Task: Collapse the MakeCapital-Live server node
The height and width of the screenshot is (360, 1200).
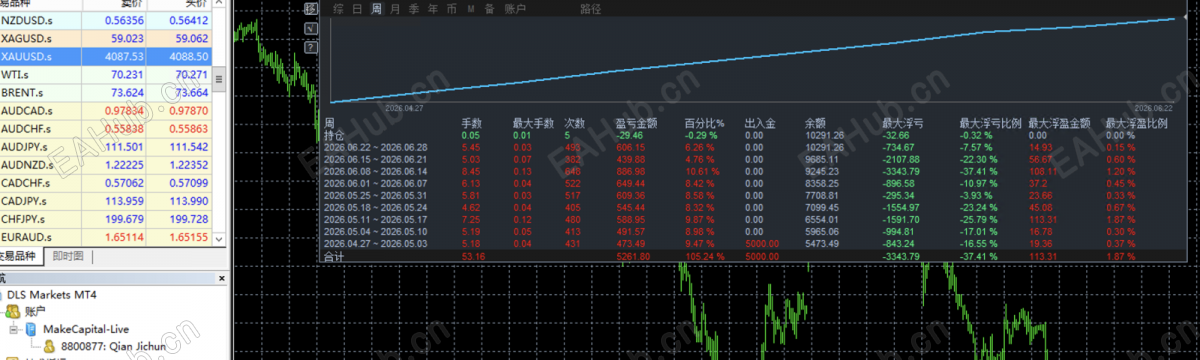Action: click(13, 329)
